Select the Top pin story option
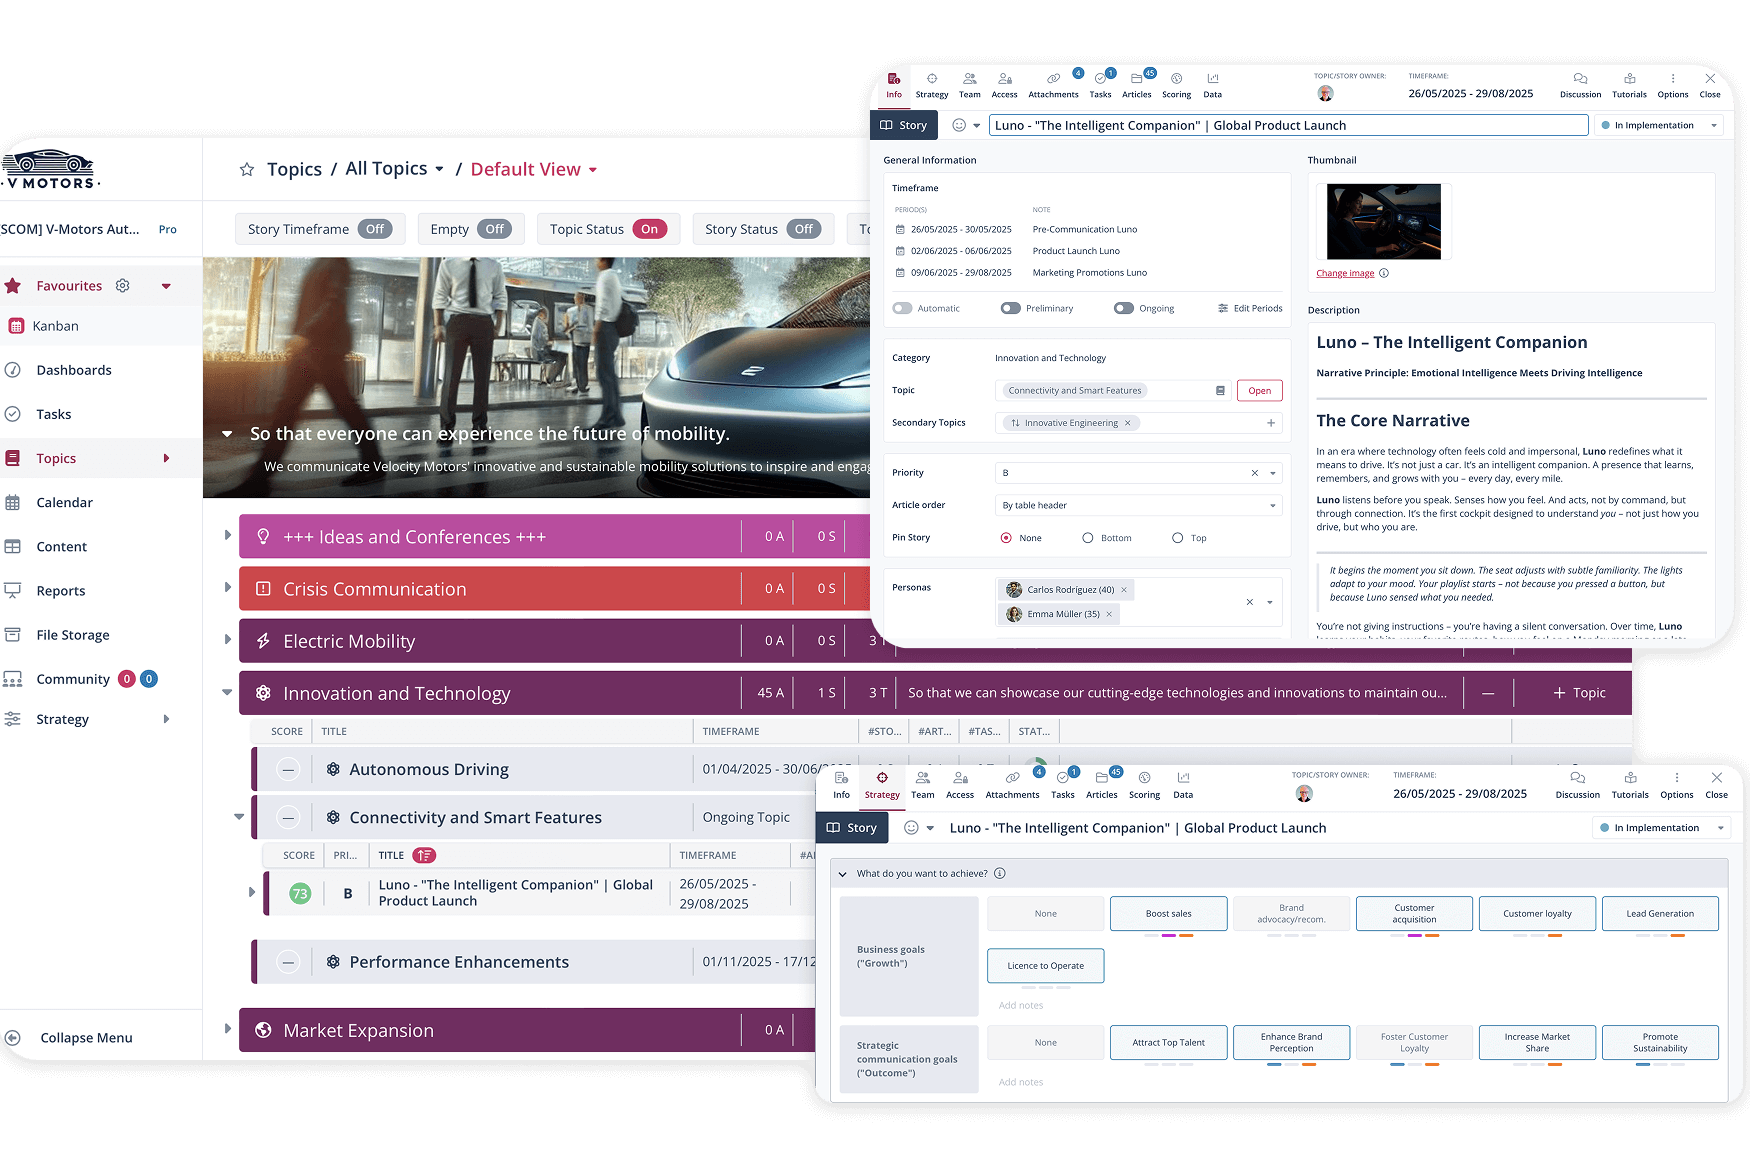1750x1167 pixels. (x=1177, y=538)
